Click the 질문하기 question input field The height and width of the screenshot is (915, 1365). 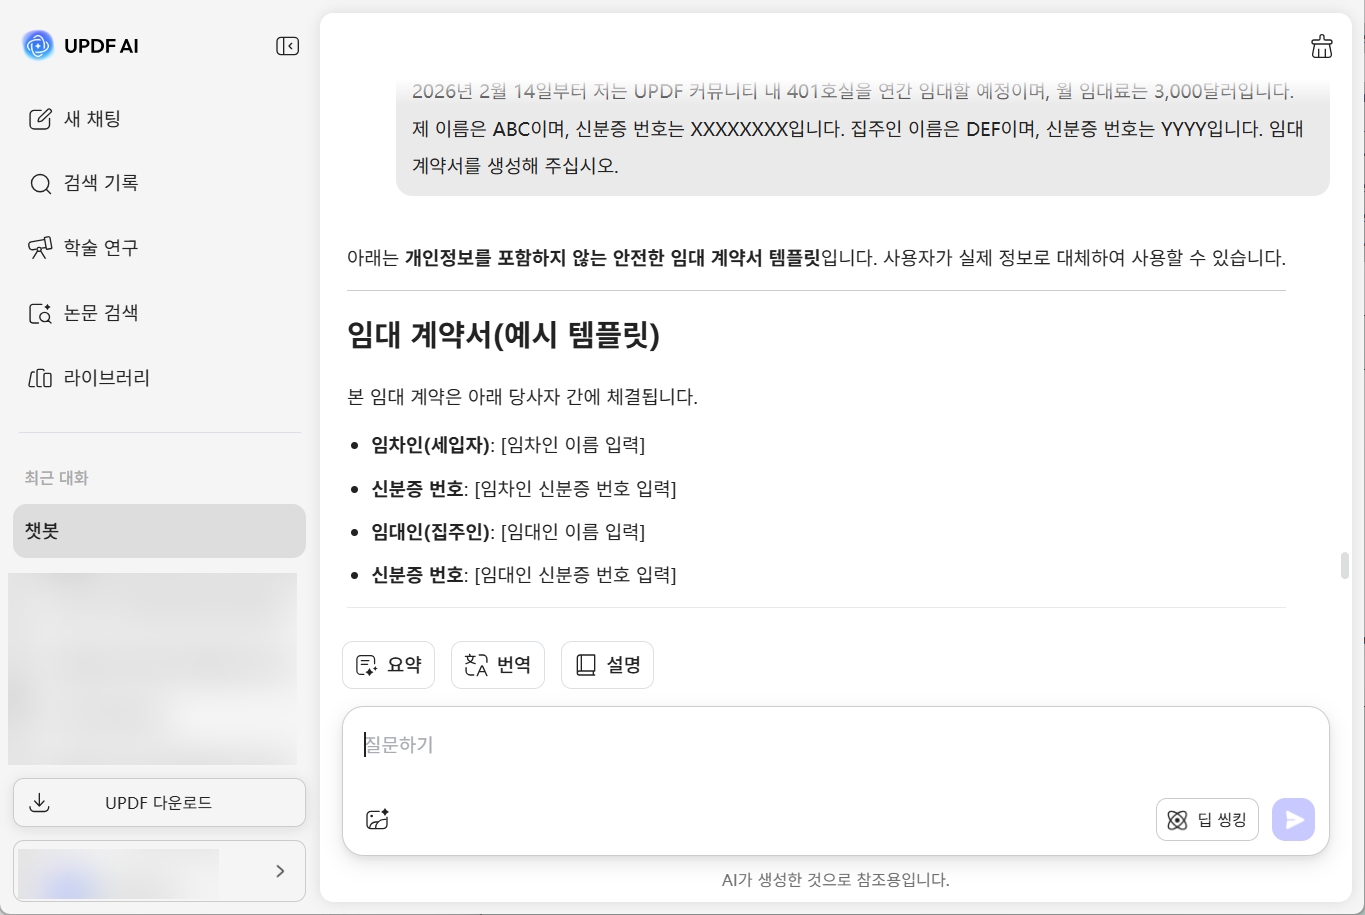(x=700, y=744)
